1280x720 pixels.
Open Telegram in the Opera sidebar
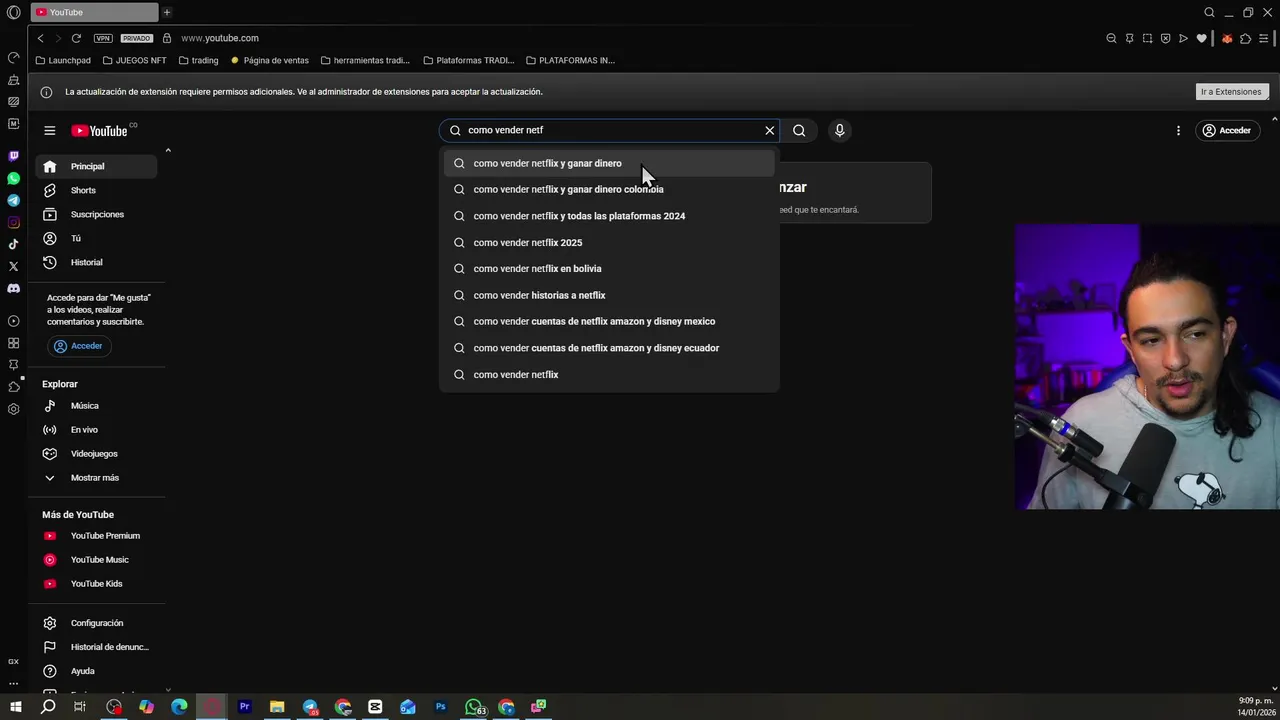[x=13, y=200]
